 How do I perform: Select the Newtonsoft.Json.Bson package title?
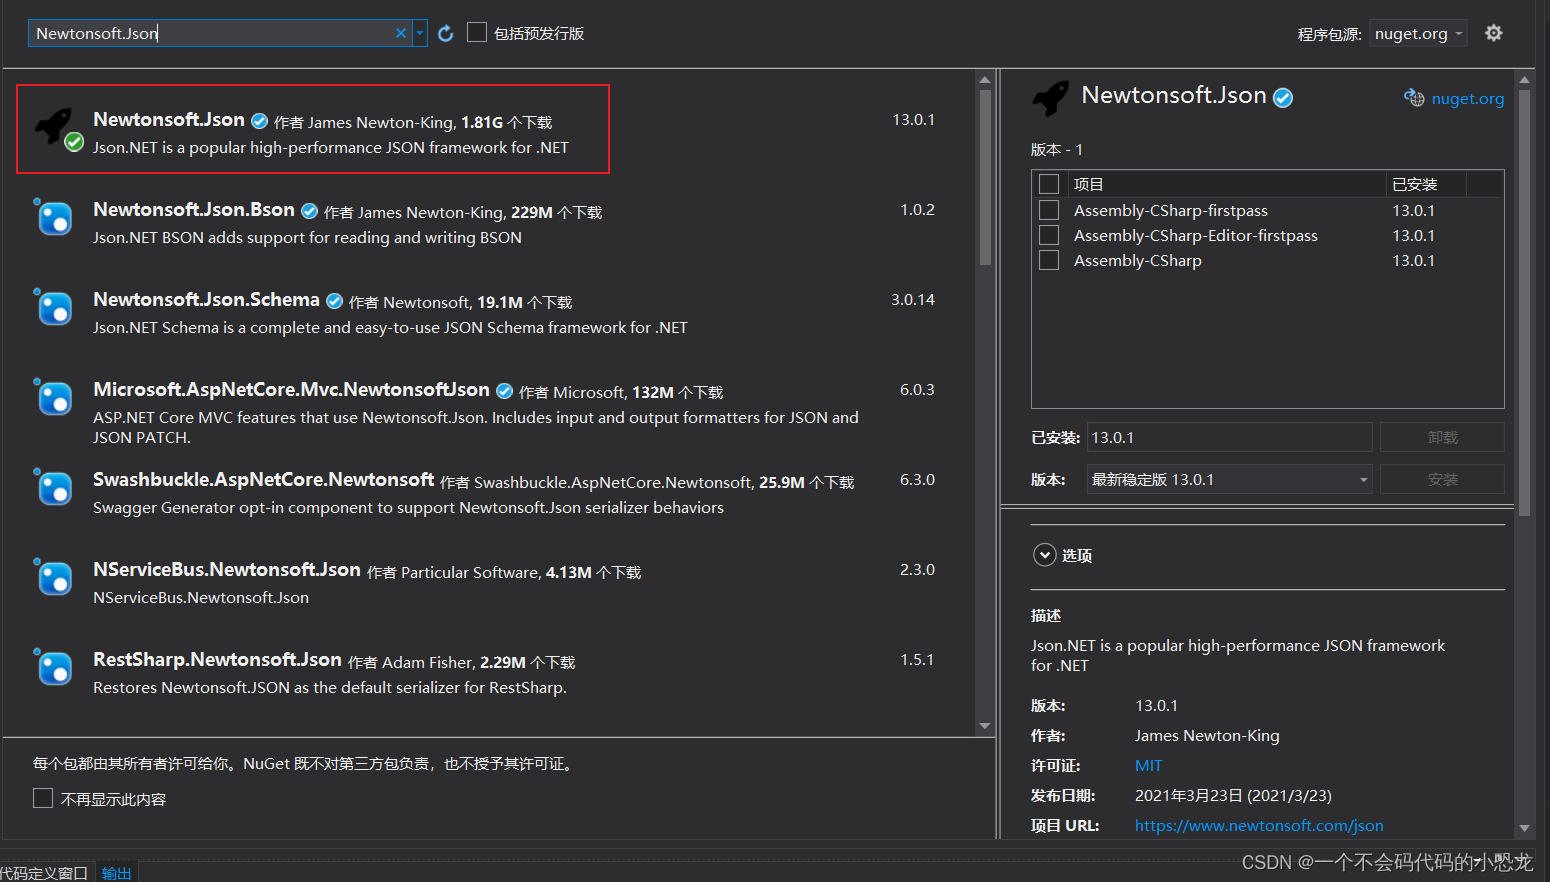click(x=194, y=209)
